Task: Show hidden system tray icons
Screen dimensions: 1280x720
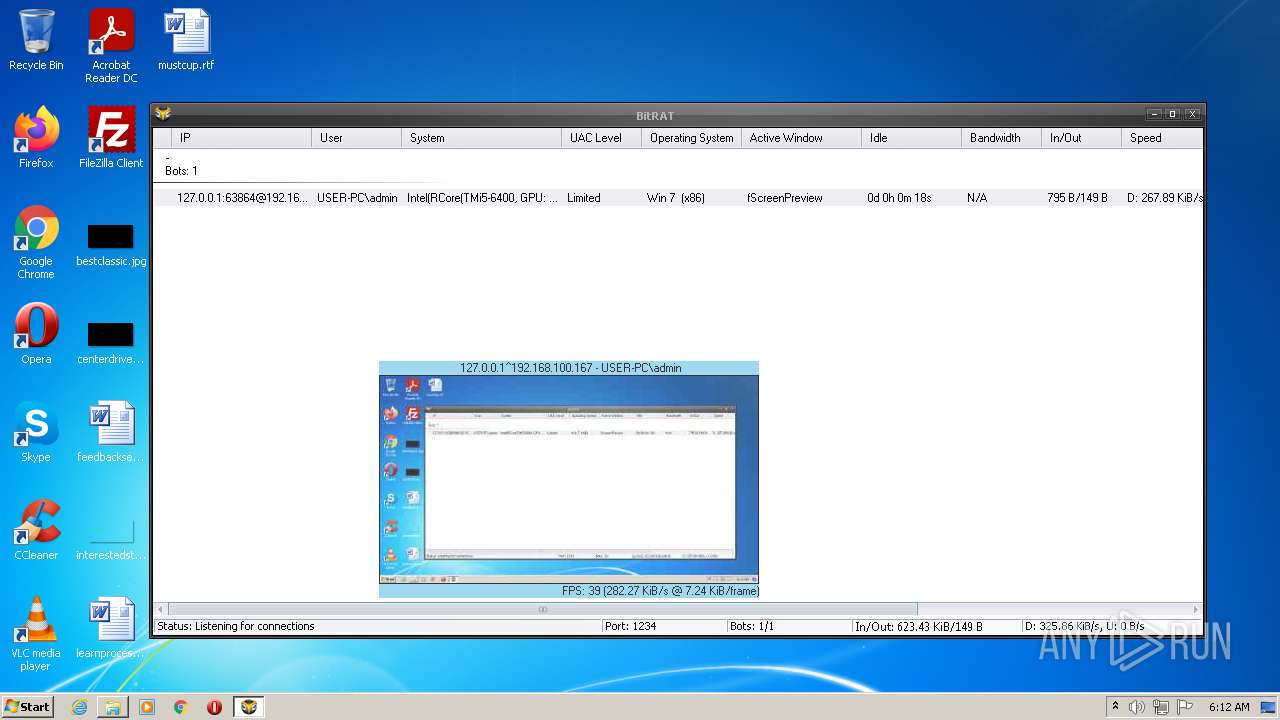Action: (x=1115, y=707)
